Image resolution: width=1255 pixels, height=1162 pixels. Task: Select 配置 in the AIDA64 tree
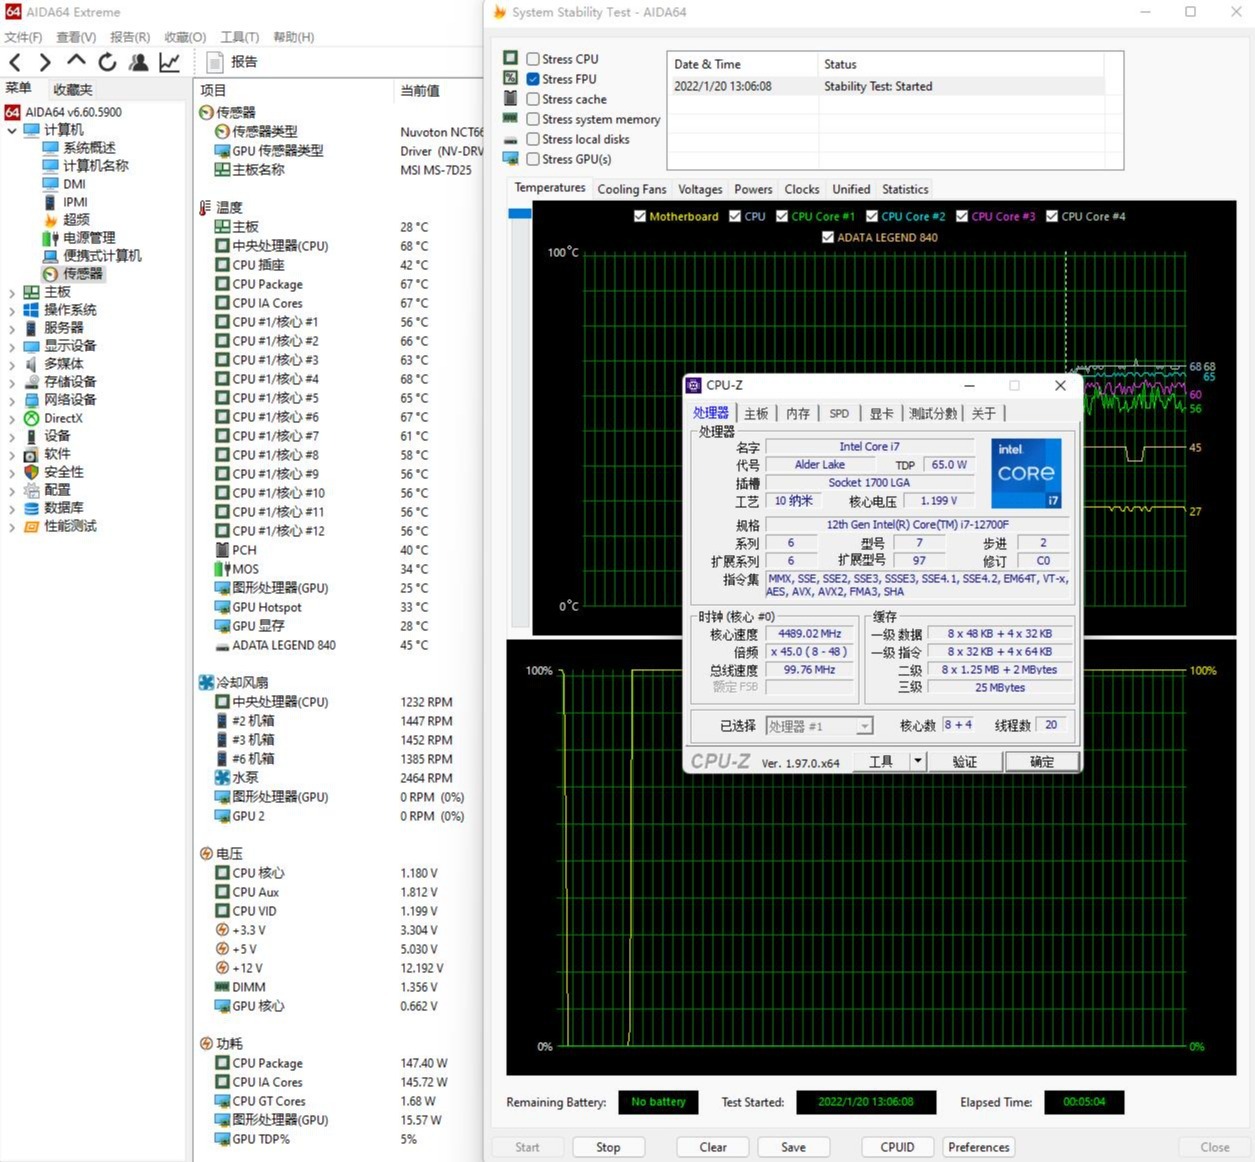(x=57, y=490)
